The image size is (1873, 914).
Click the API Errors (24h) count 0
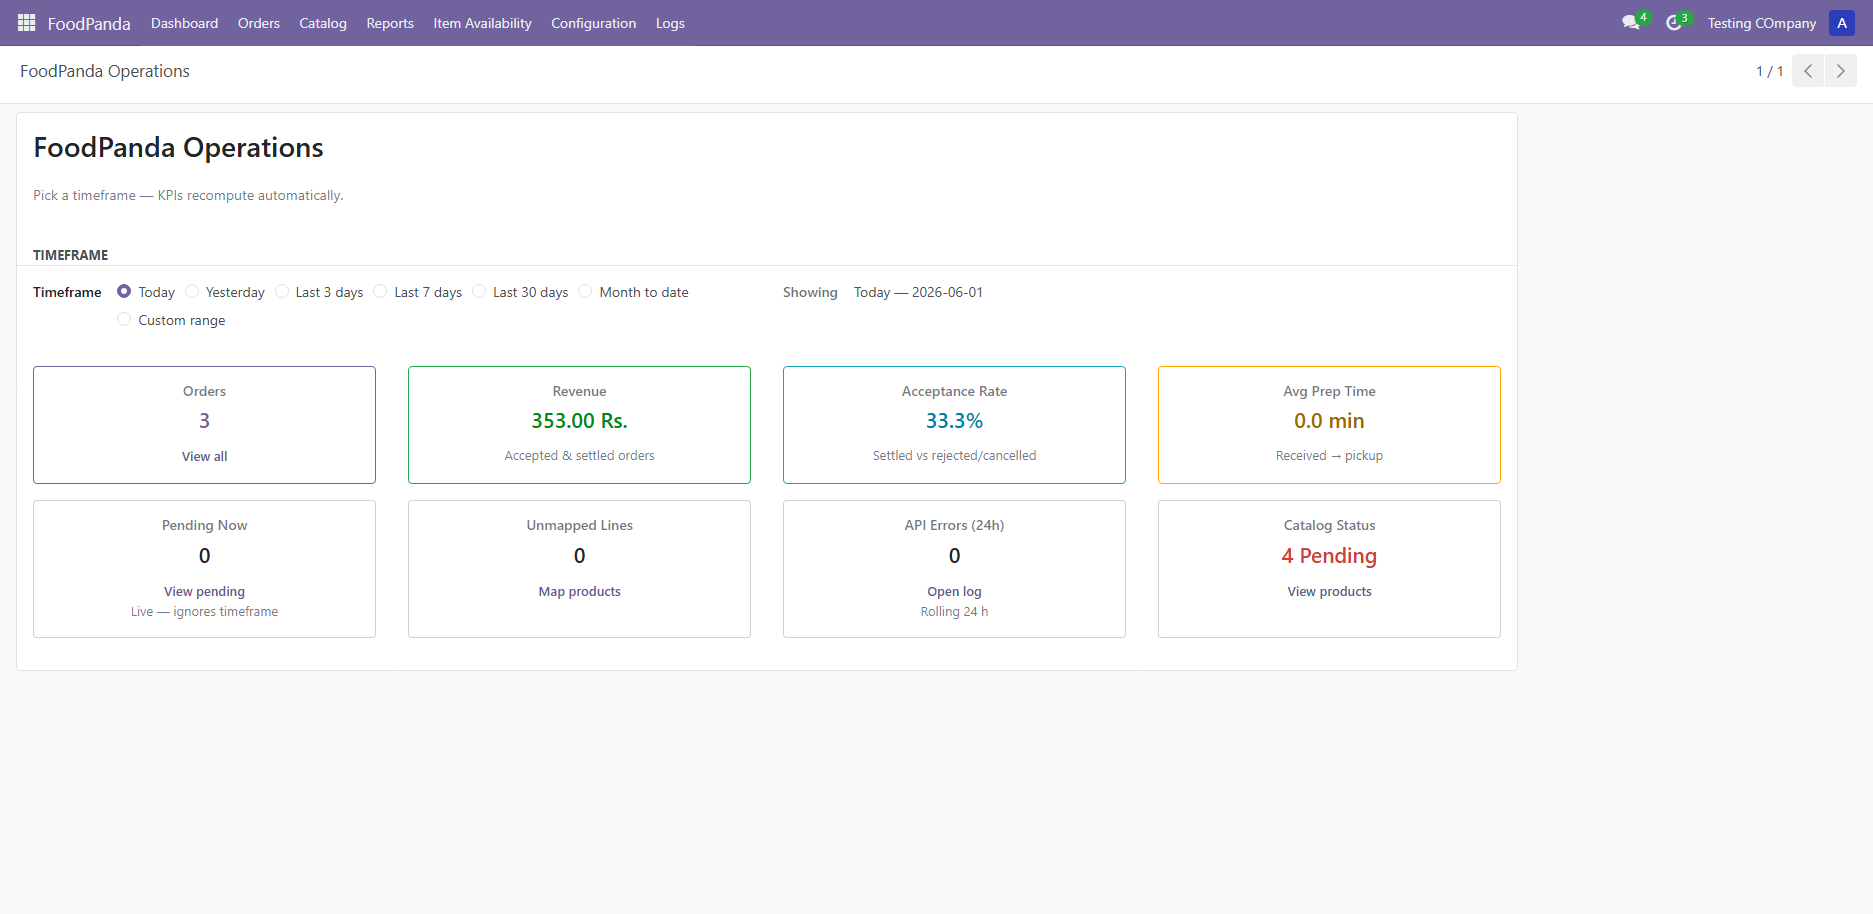pos(955,556)
